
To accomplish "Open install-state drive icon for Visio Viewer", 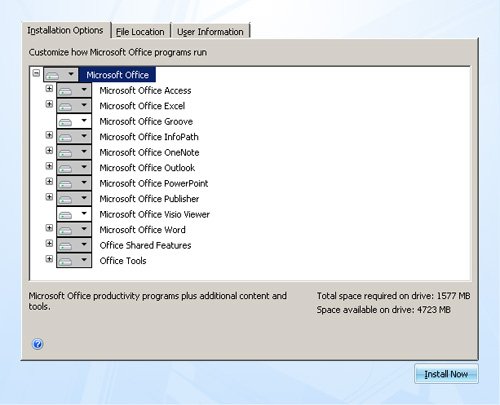I will coord(65,215).
